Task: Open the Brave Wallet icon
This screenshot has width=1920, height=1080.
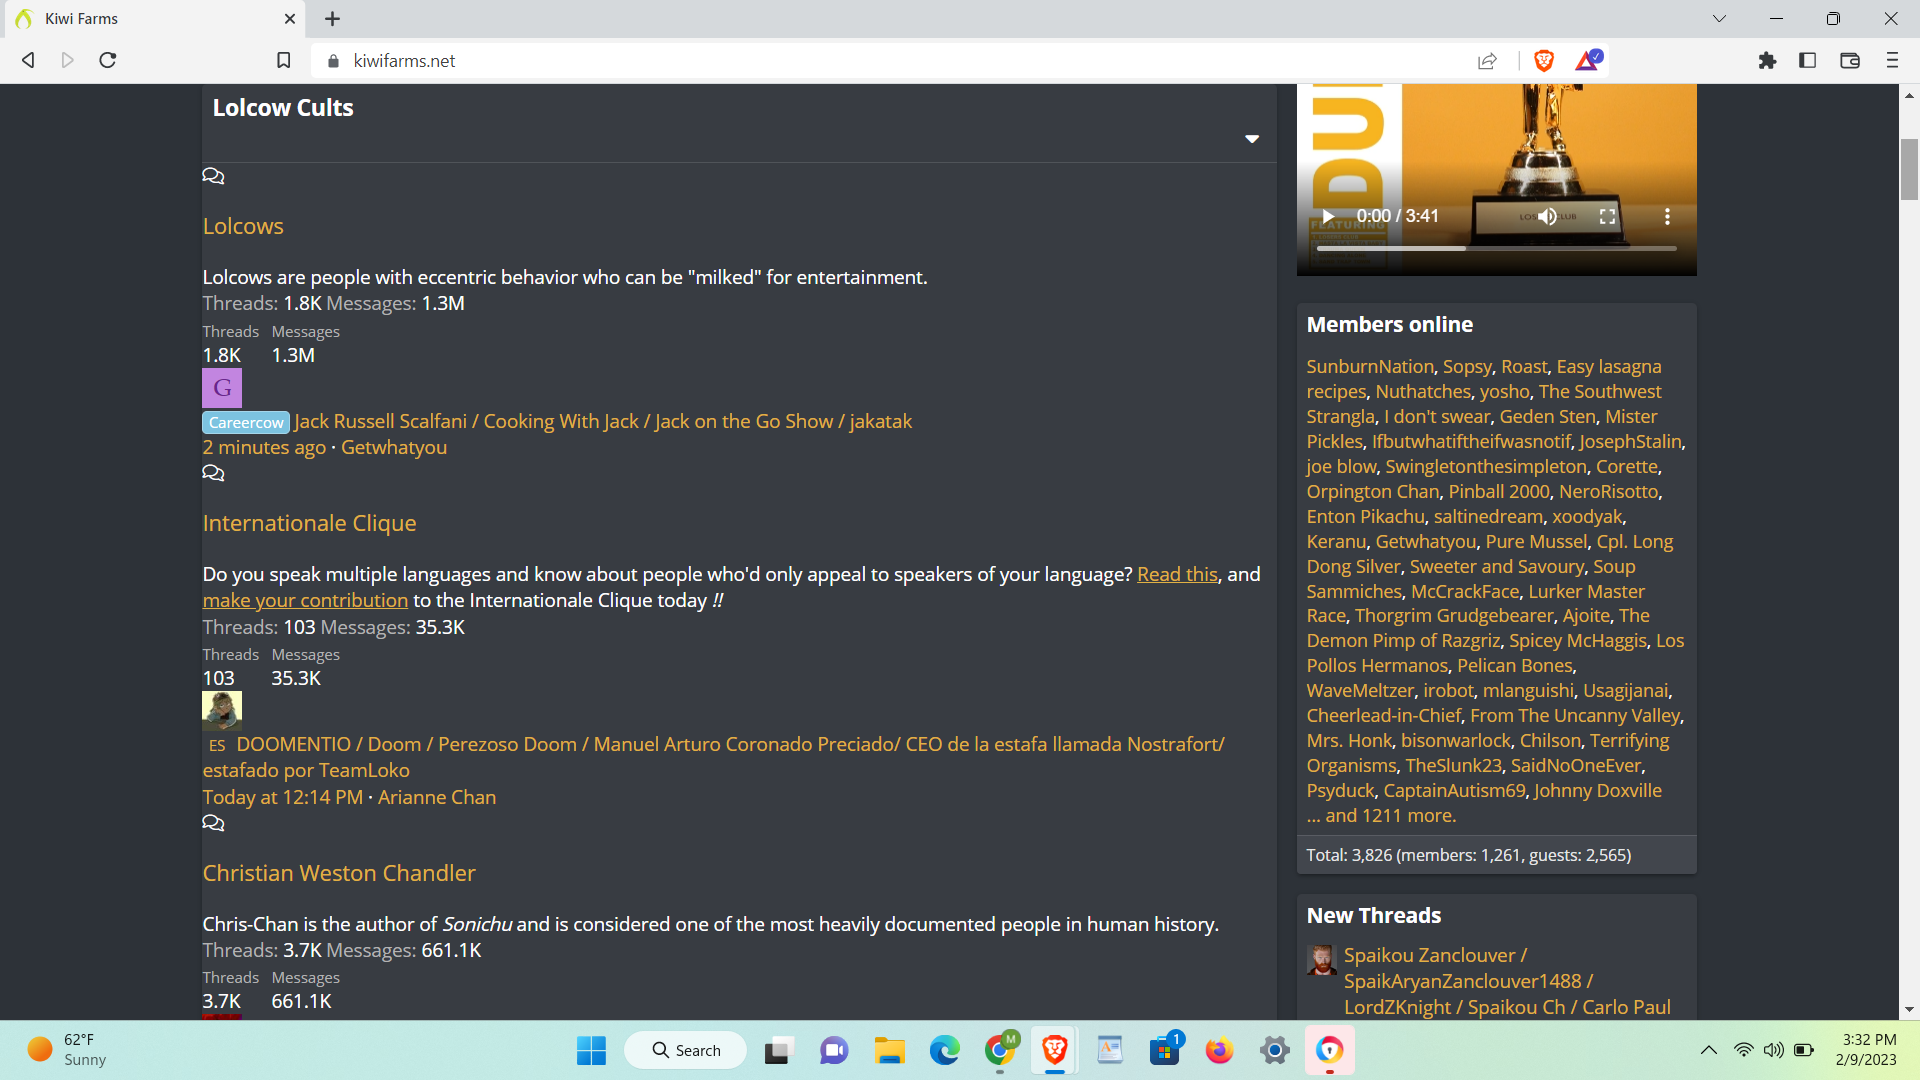Action: pyautogui.click(x=1850, y=61)
